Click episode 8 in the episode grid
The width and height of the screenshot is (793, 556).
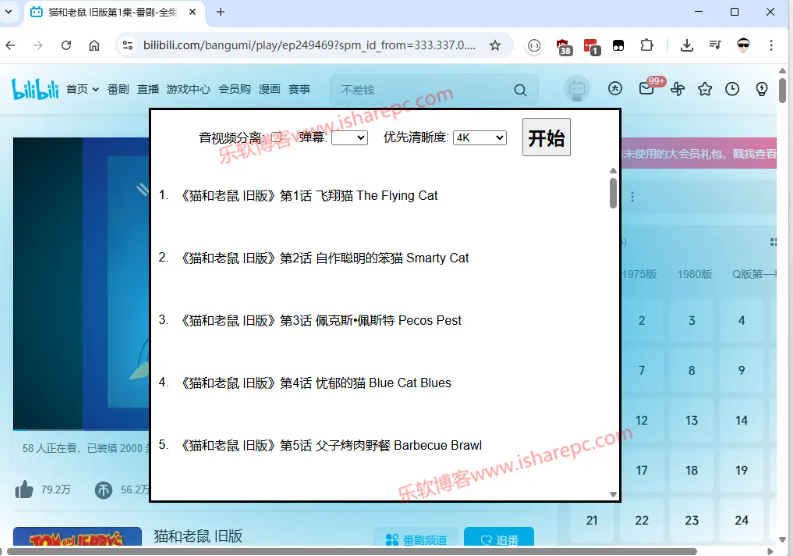click(x=691, y=371)
